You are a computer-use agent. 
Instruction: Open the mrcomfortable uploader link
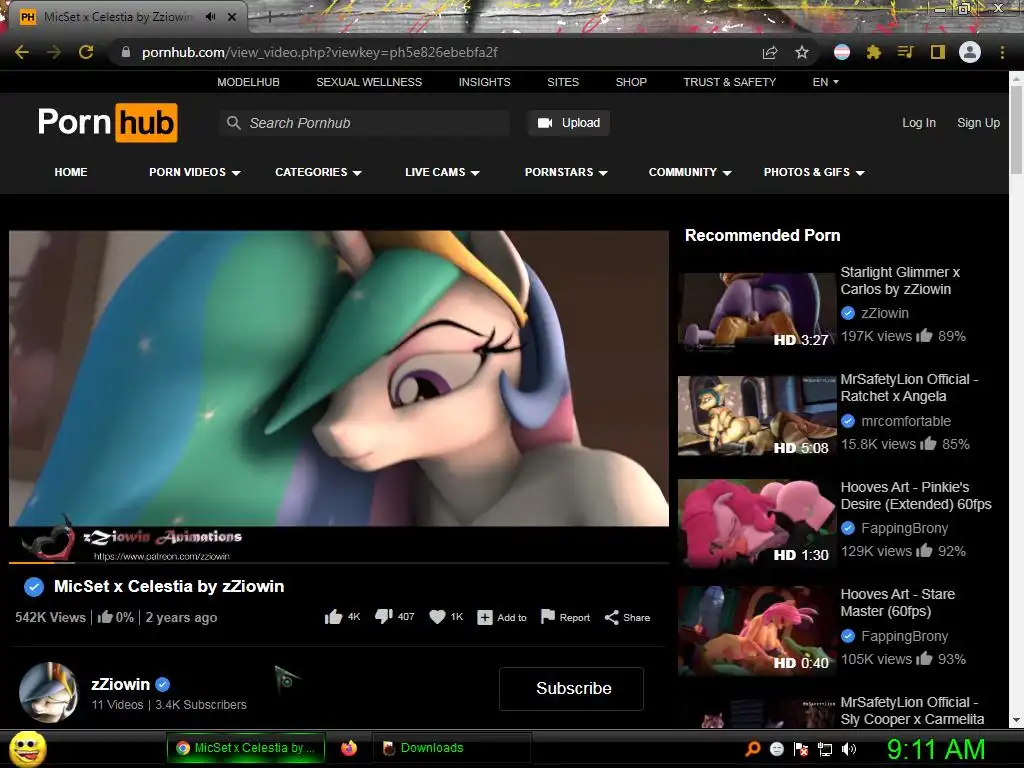(906, 421)
